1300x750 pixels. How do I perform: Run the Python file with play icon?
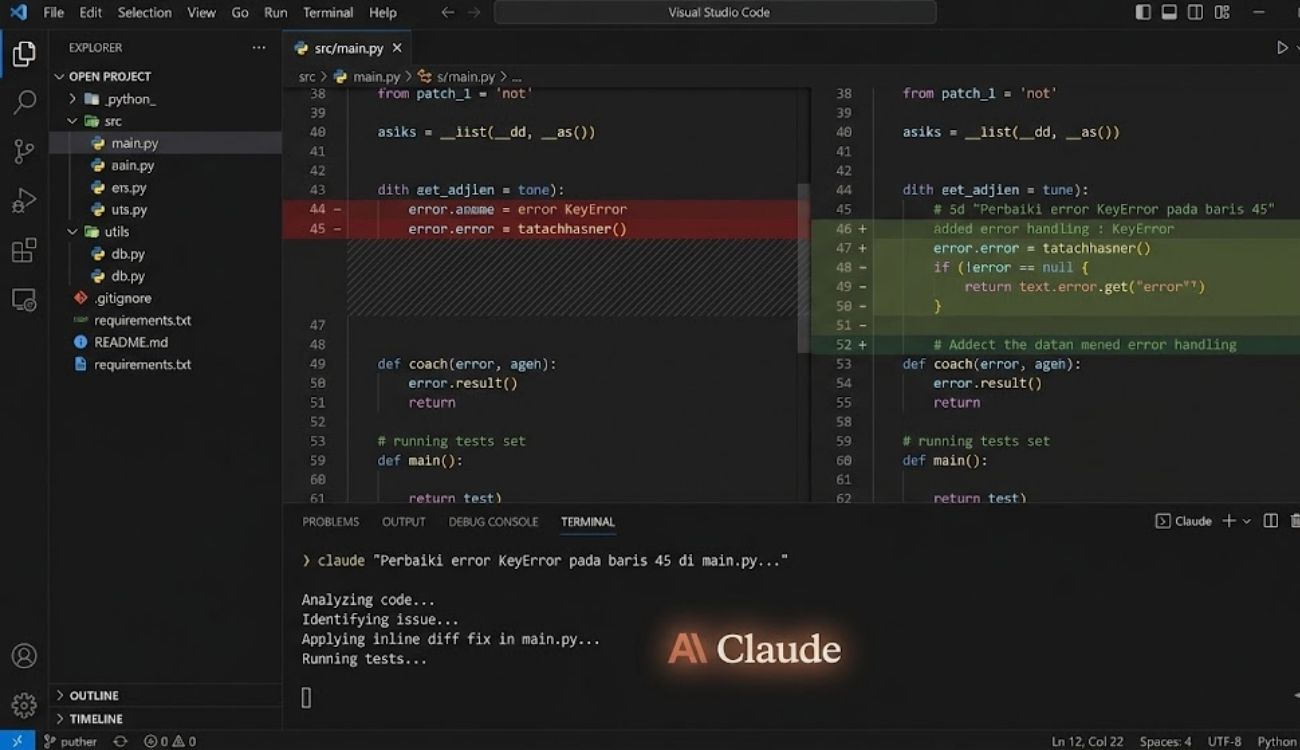(1282, 48)
